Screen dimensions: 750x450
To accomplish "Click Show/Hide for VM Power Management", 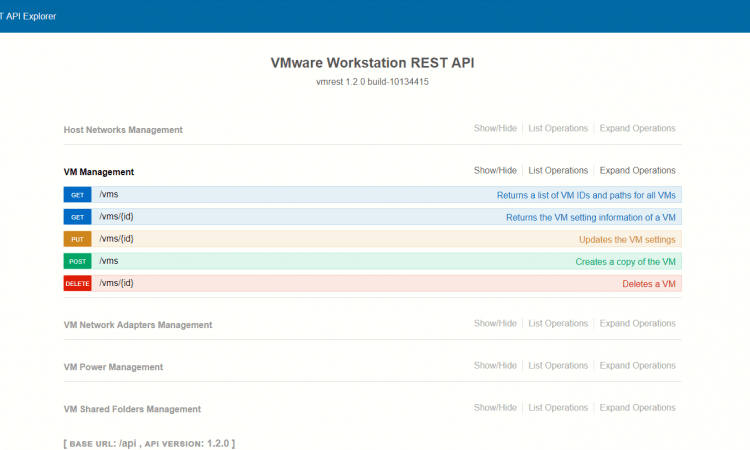I will pyautogui.click(x=495, y=365).
